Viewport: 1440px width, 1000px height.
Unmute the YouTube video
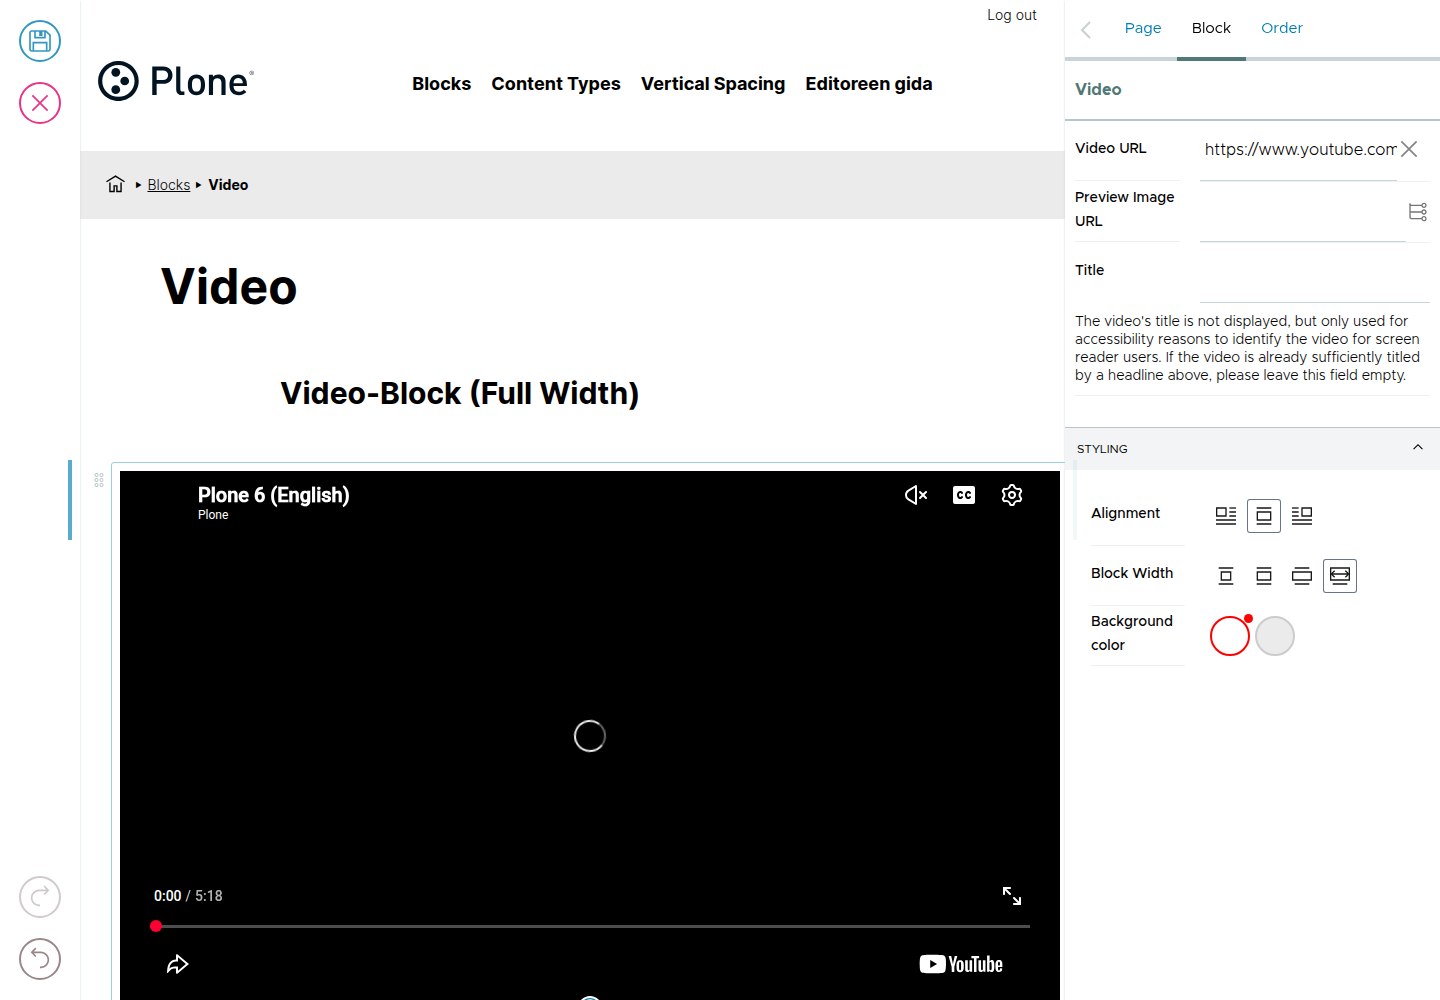(x=916, y=495)
